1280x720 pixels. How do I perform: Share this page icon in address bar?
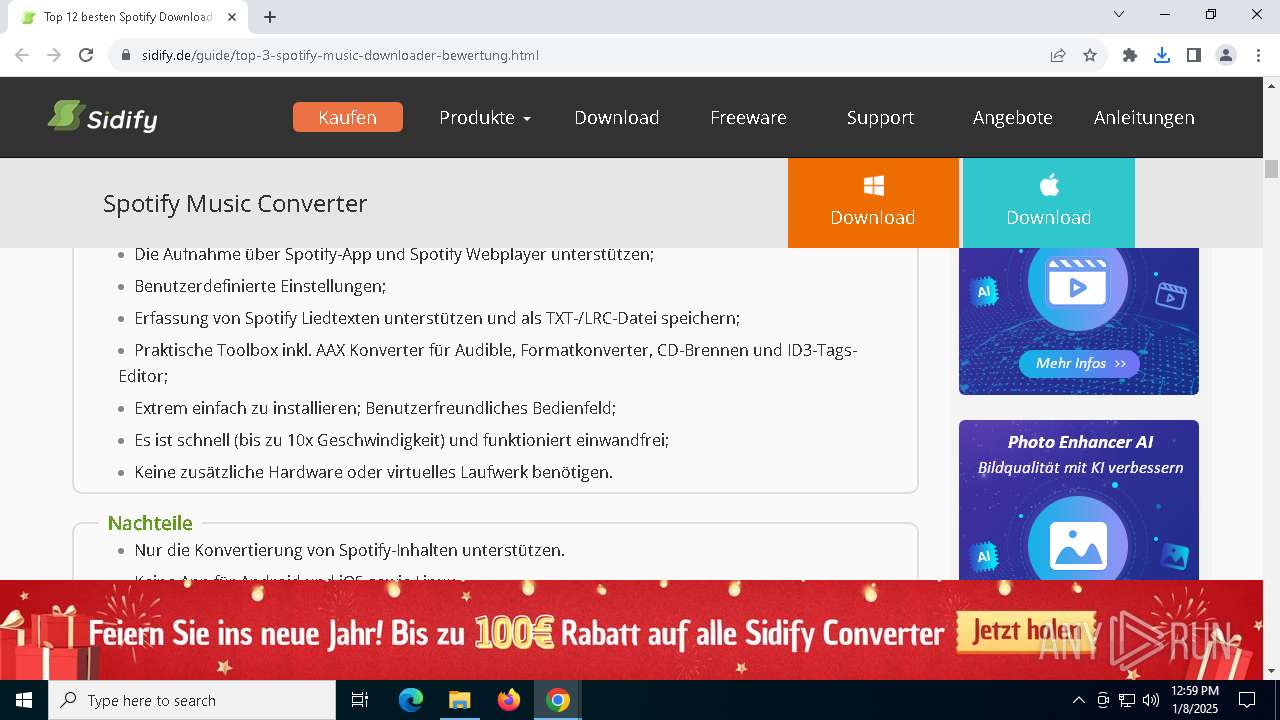tap(1058, 55)
